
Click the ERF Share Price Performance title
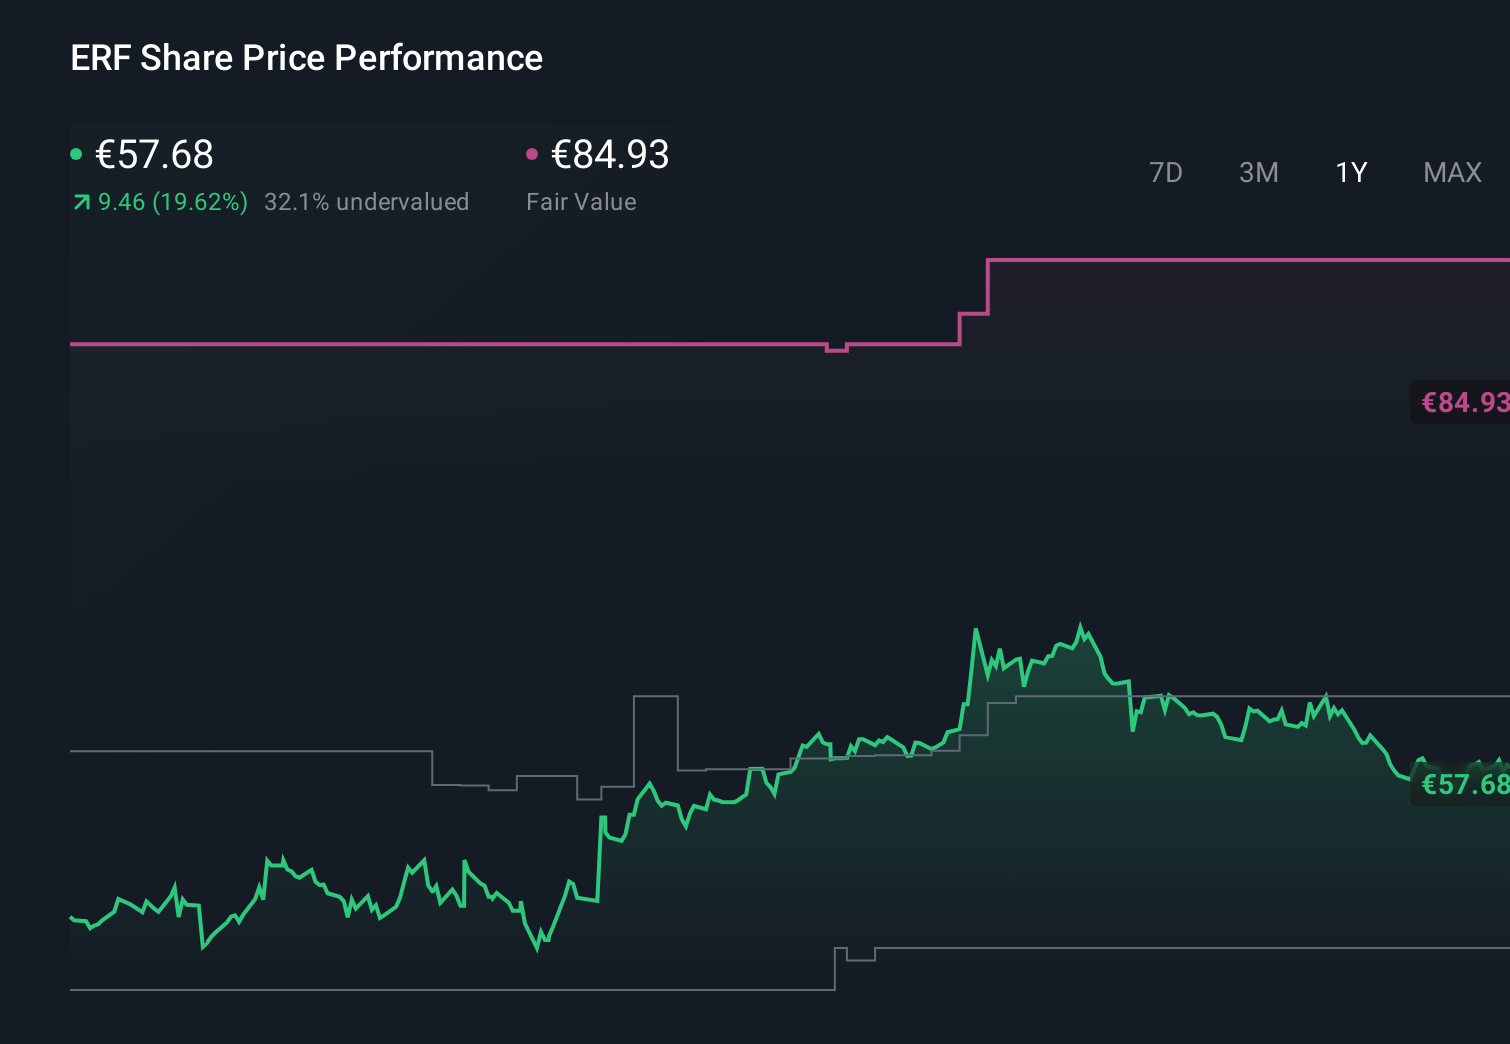click(306, 58)
